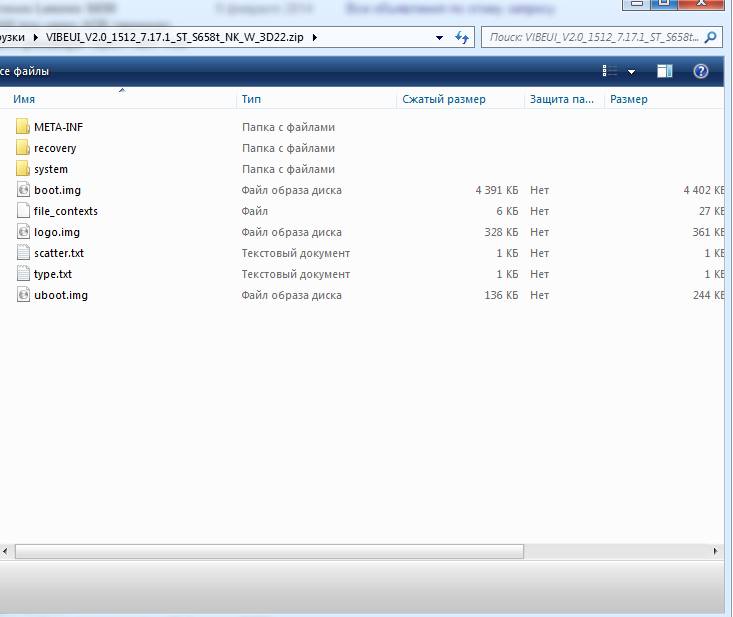Sort by the Размер column header
733x617 pixels.
pos(628,99)
